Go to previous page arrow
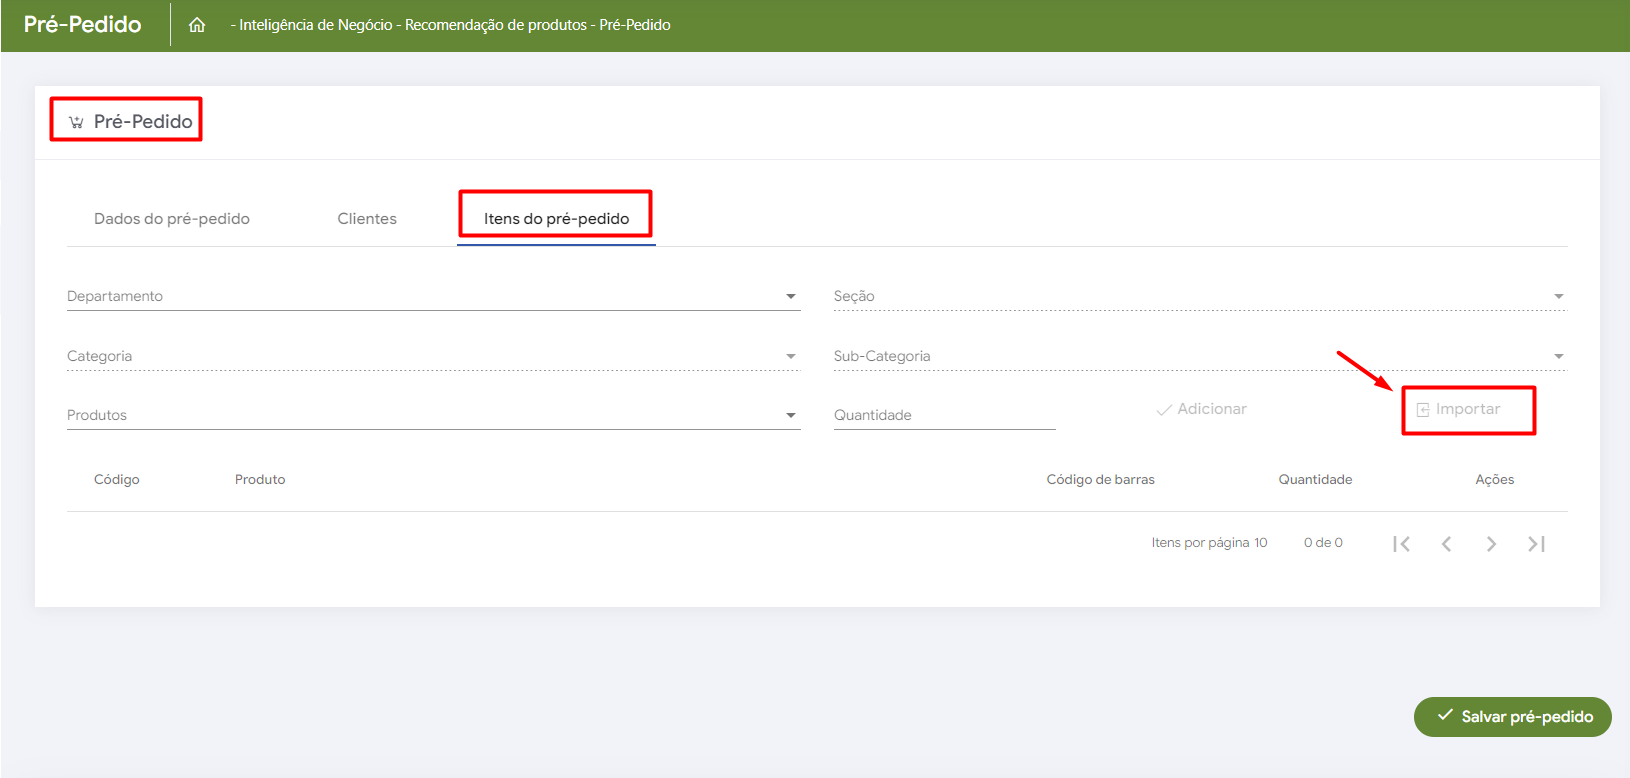The image size is (1630, 778). click(x=1446, y=544)
